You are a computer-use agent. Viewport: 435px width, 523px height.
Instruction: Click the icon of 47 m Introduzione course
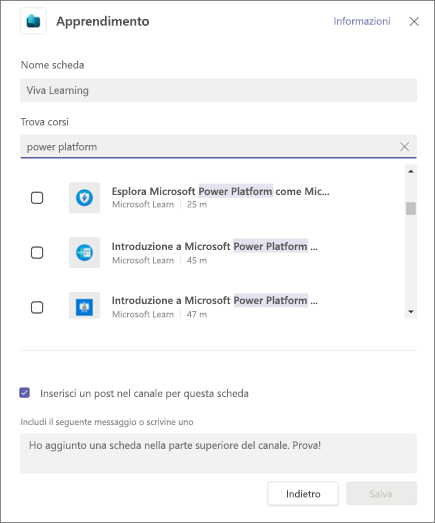click(84, 306)
